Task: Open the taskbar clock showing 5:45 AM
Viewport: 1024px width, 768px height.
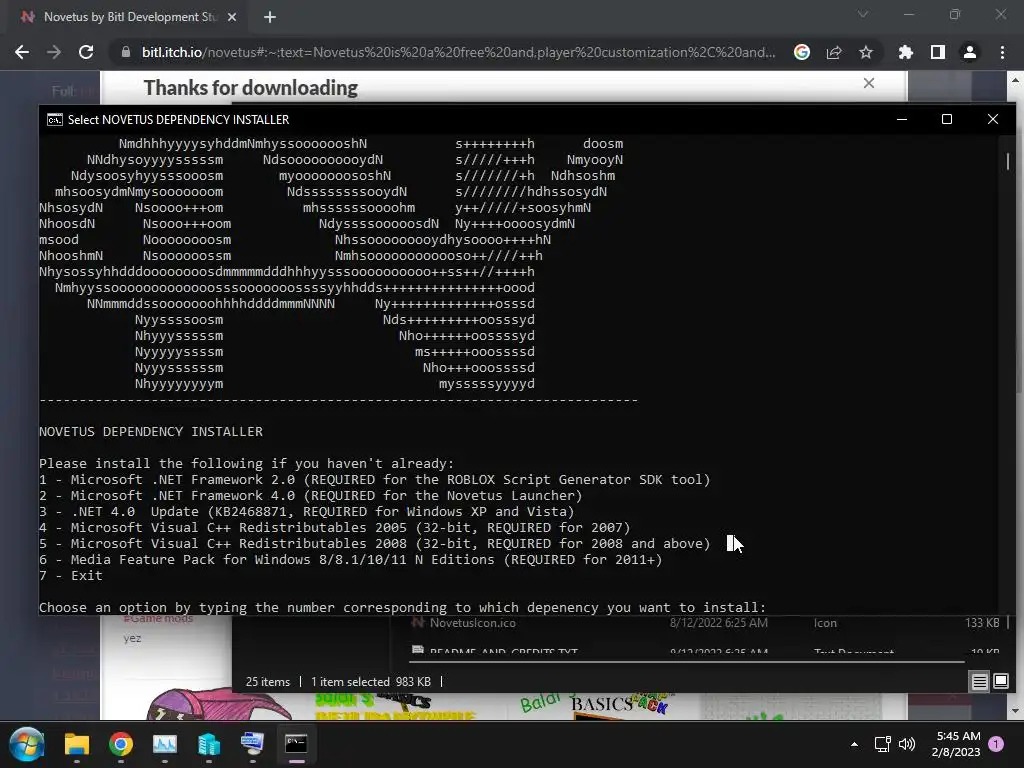Action: (x=957, y=744)
